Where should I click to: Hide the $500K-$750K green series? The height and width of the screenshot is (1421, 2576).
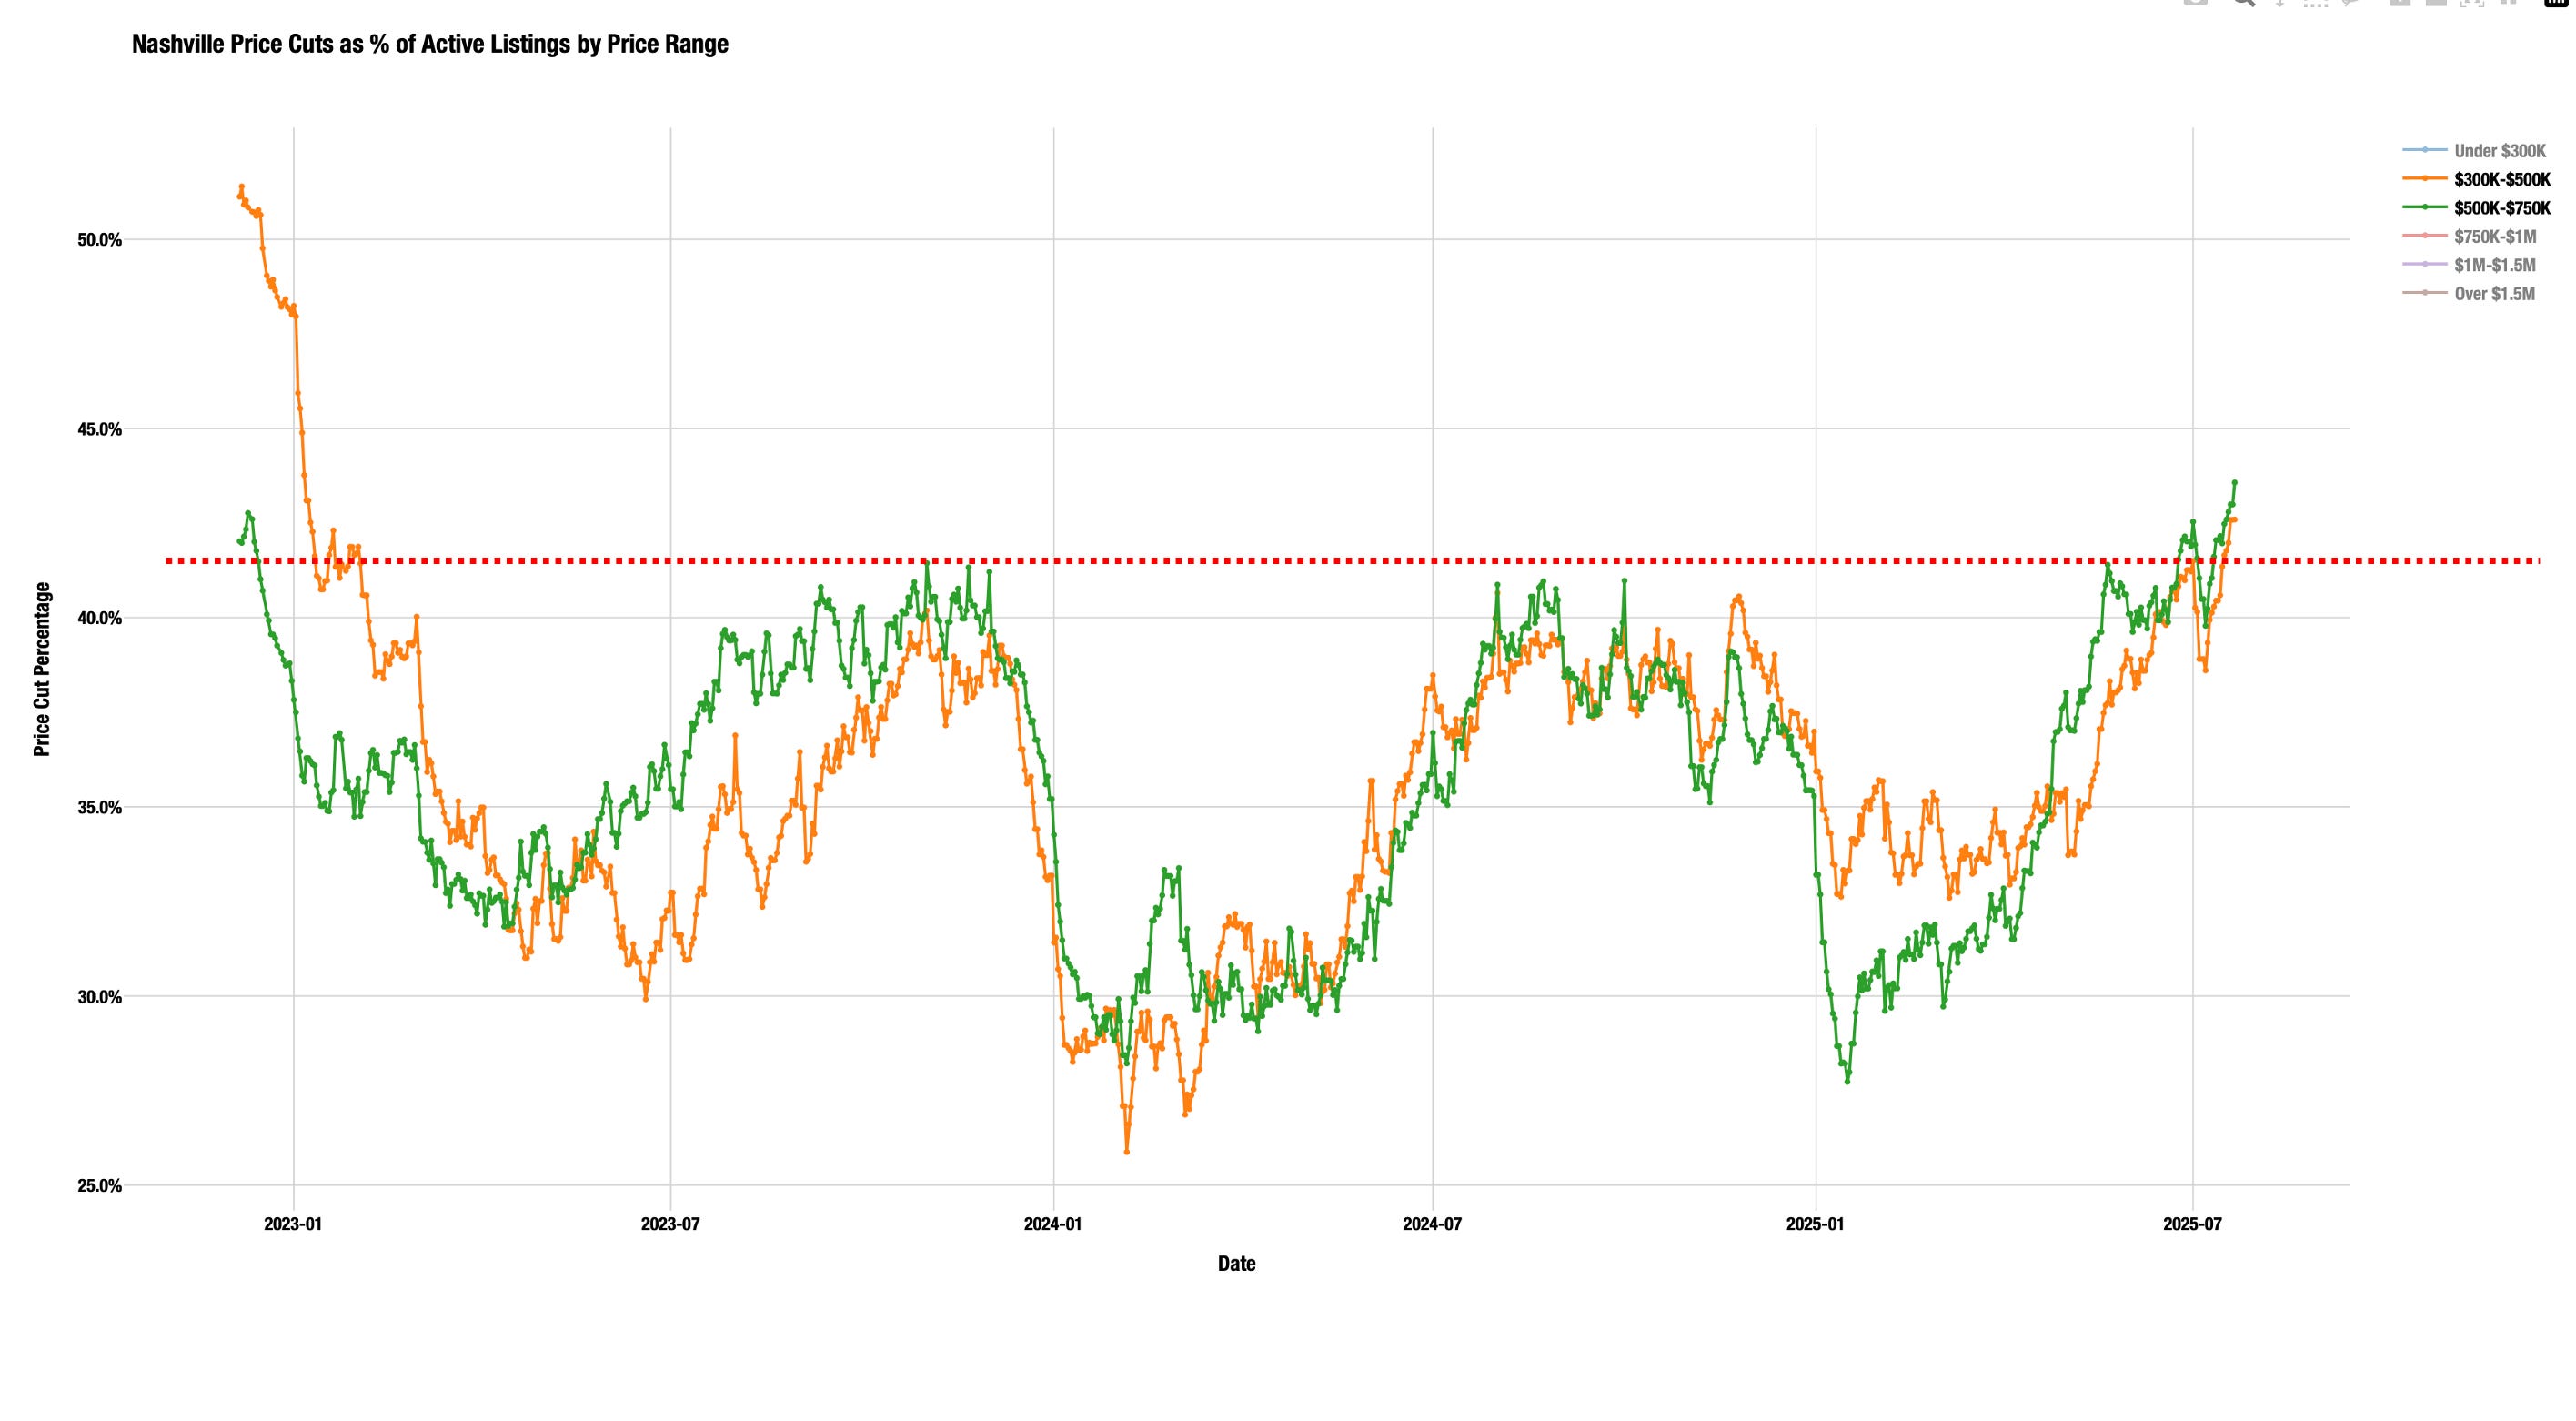tap(2476, 208)
